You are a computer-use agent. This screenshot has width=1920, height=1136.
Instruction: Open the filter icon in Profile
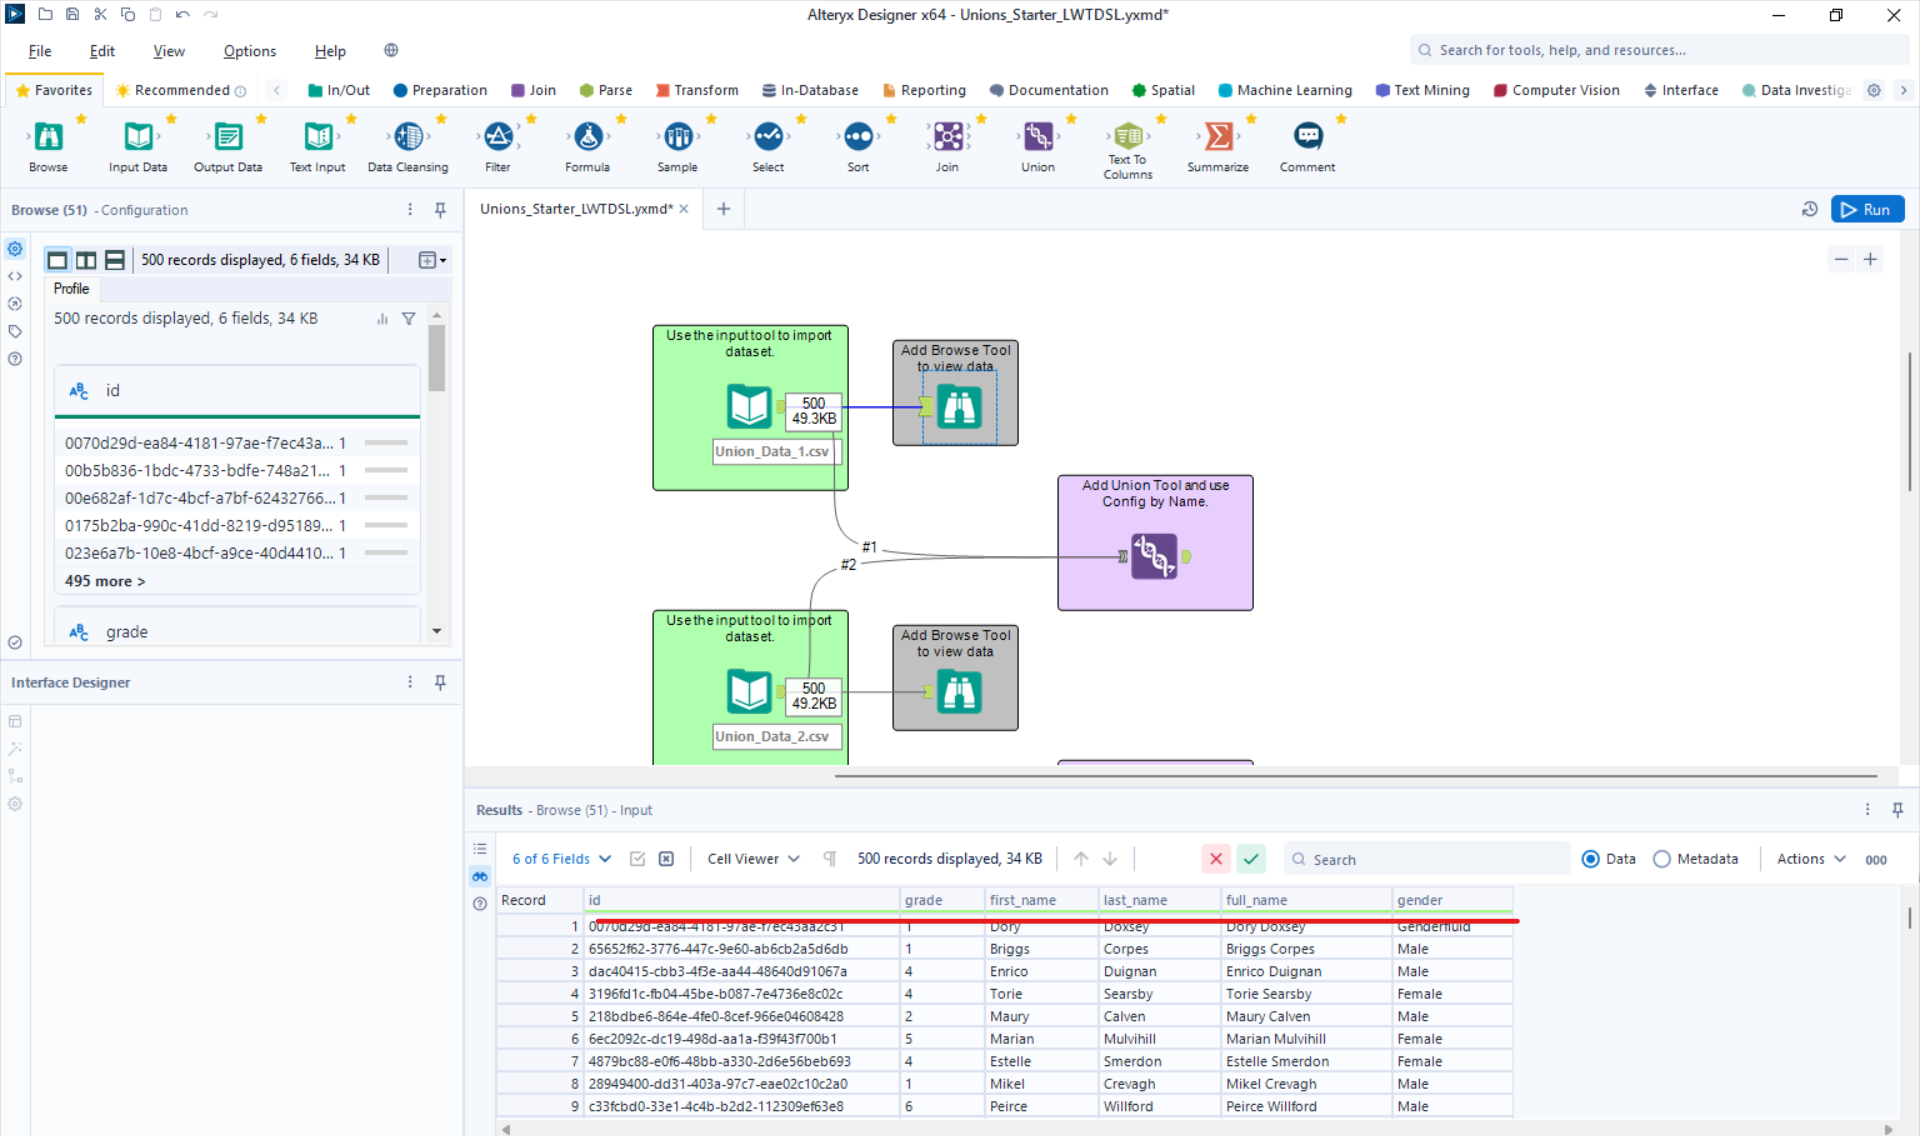tap(409, 319)
